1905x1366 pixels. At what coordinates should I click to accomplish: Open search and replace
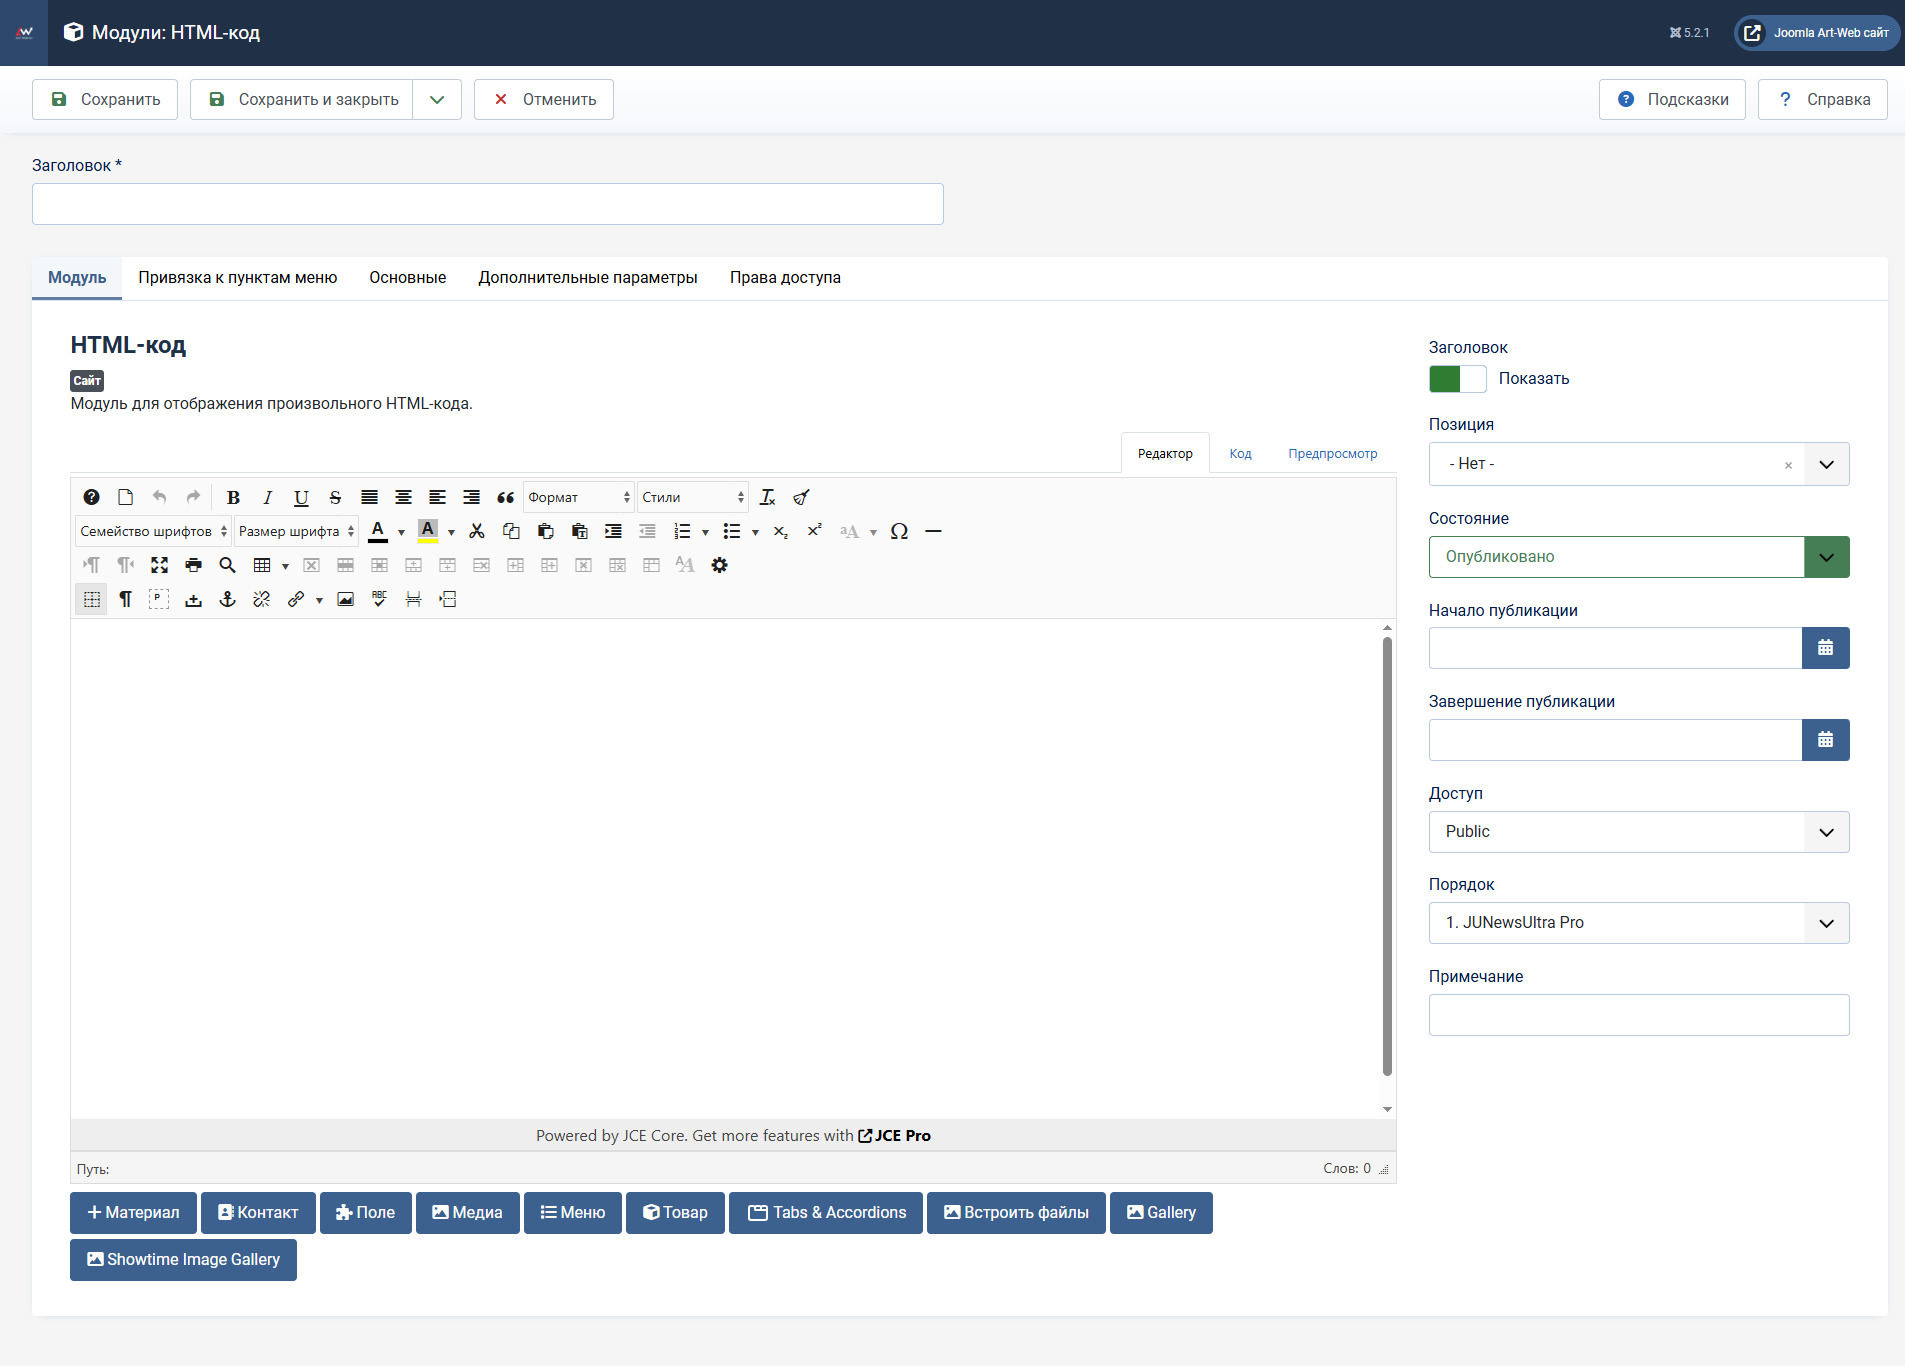227,565
